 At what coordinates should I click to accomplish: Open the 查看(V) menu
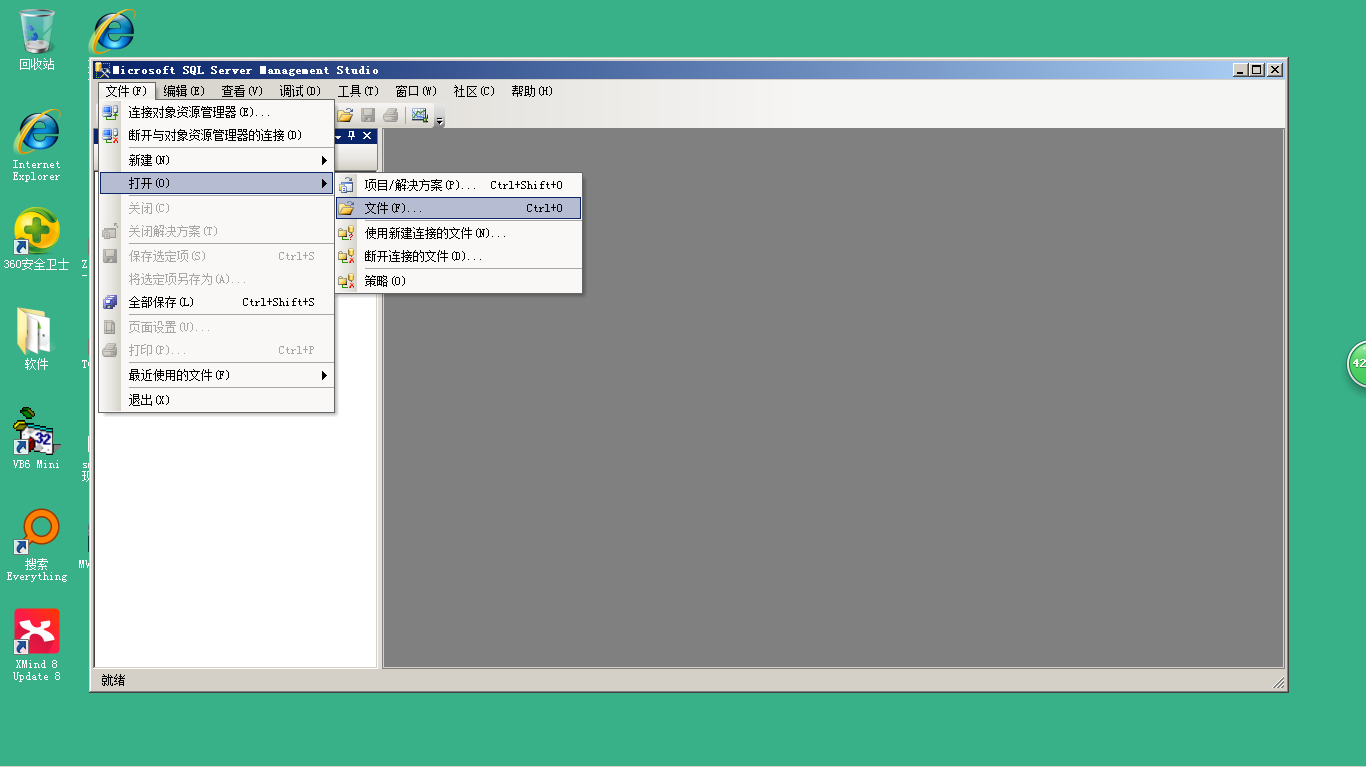tap(242, 91)
